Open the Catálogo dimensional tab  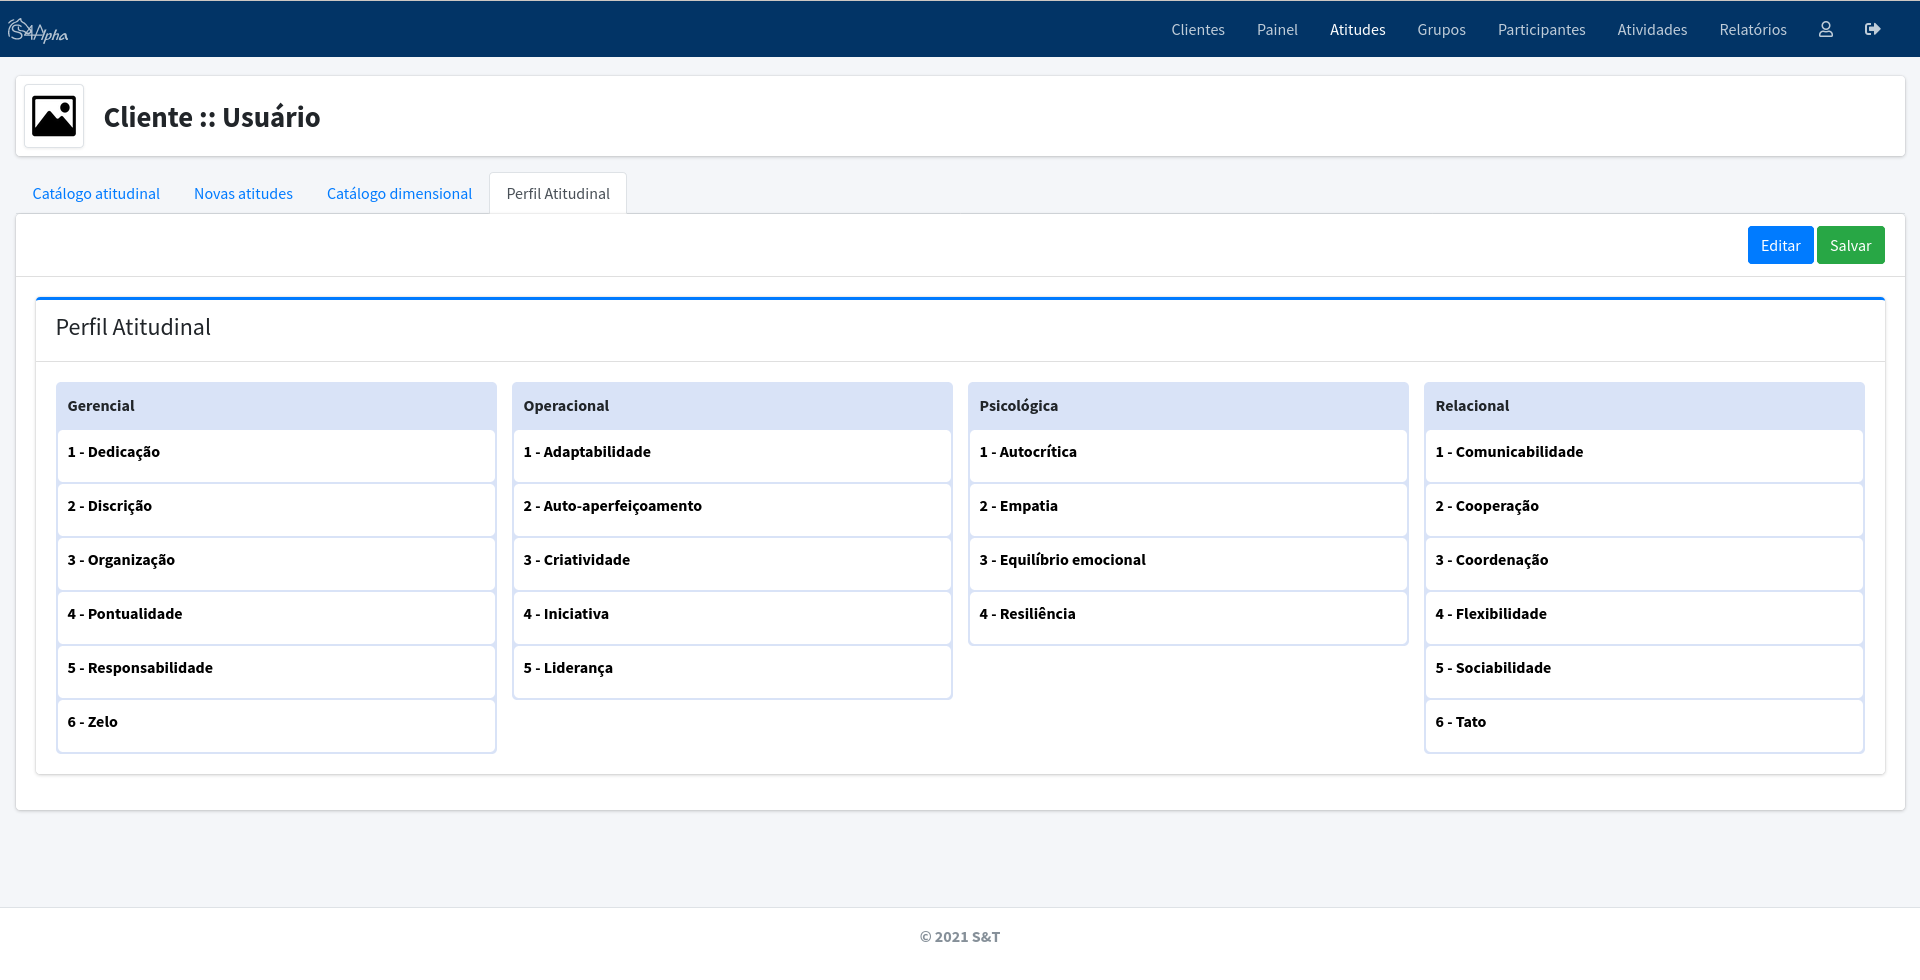pyautogui.click(x=399, y=194)
